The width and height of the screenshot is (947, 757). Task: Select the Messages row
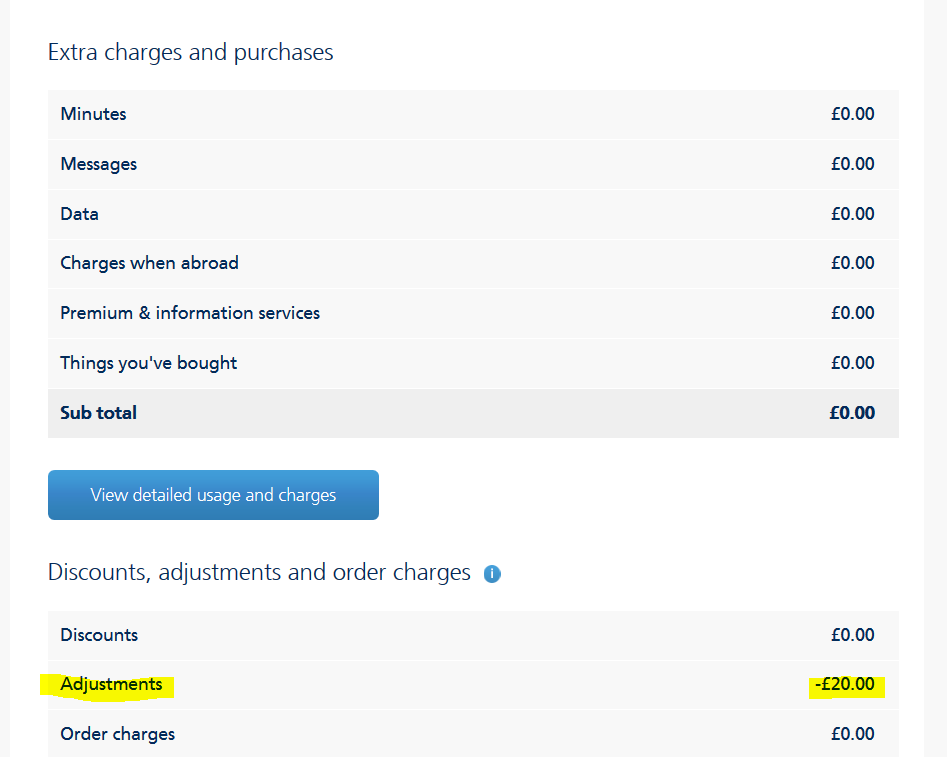(x=98, y=163)
